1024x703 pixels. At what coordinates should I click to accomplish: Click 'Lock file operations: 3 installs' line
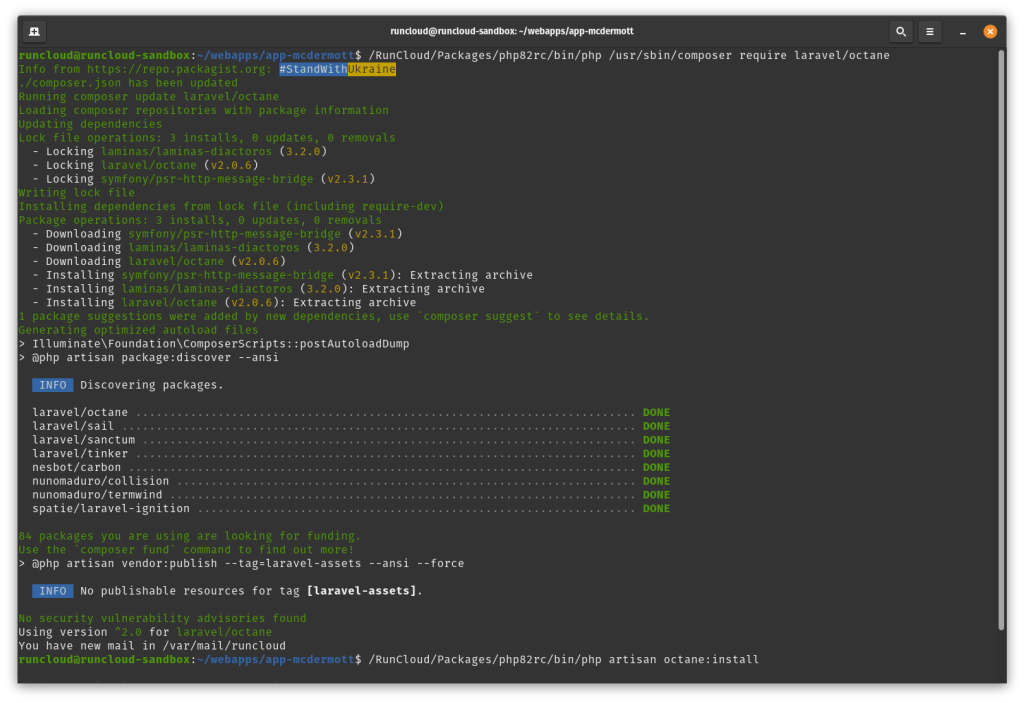pyautogui.click(x=206, y=137)
